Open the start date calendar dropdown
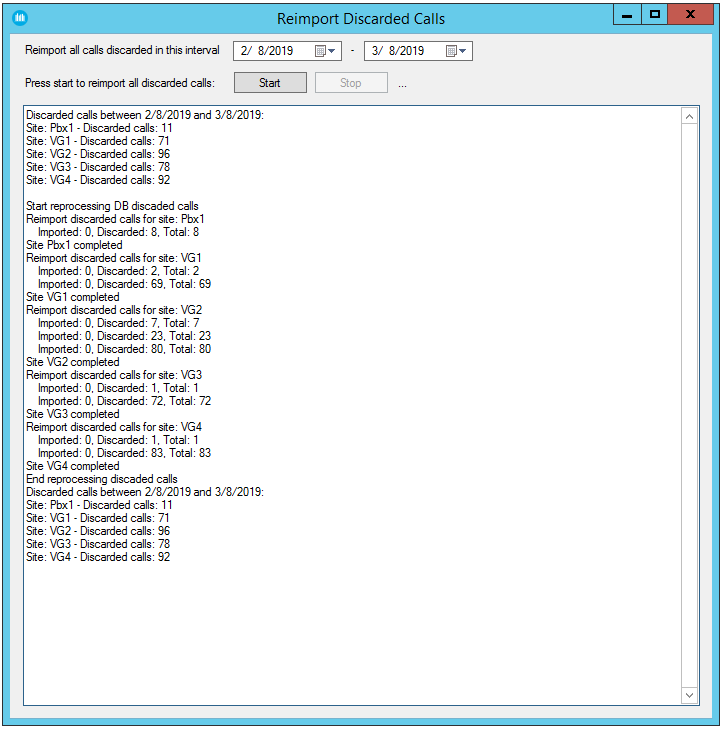Image resolution: width=726 pixels, height=731 pixels. coord(326,51)
